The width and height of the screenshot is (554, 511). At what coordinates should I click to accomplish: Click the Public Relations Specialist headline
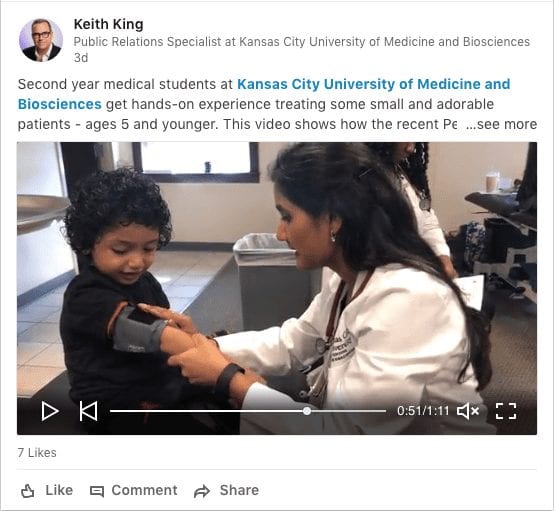[302, 42]
